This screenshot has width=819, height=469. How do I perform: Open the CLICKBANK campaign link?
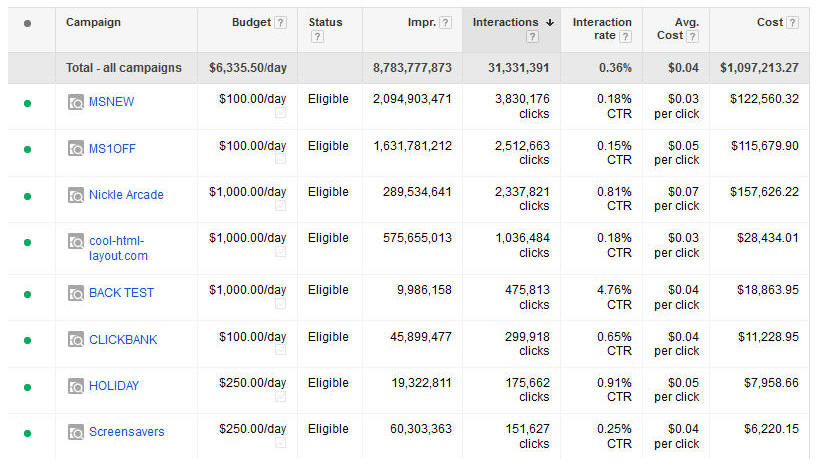click(123, 340)
